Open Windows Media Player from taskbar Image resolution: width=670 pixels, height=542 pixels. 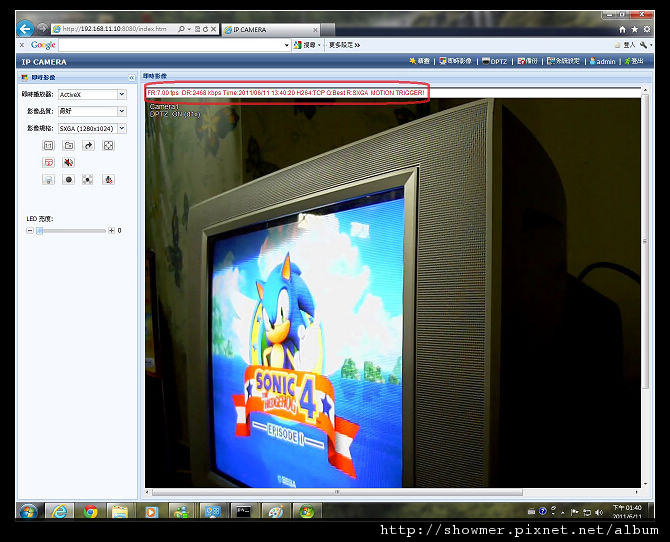151,511
